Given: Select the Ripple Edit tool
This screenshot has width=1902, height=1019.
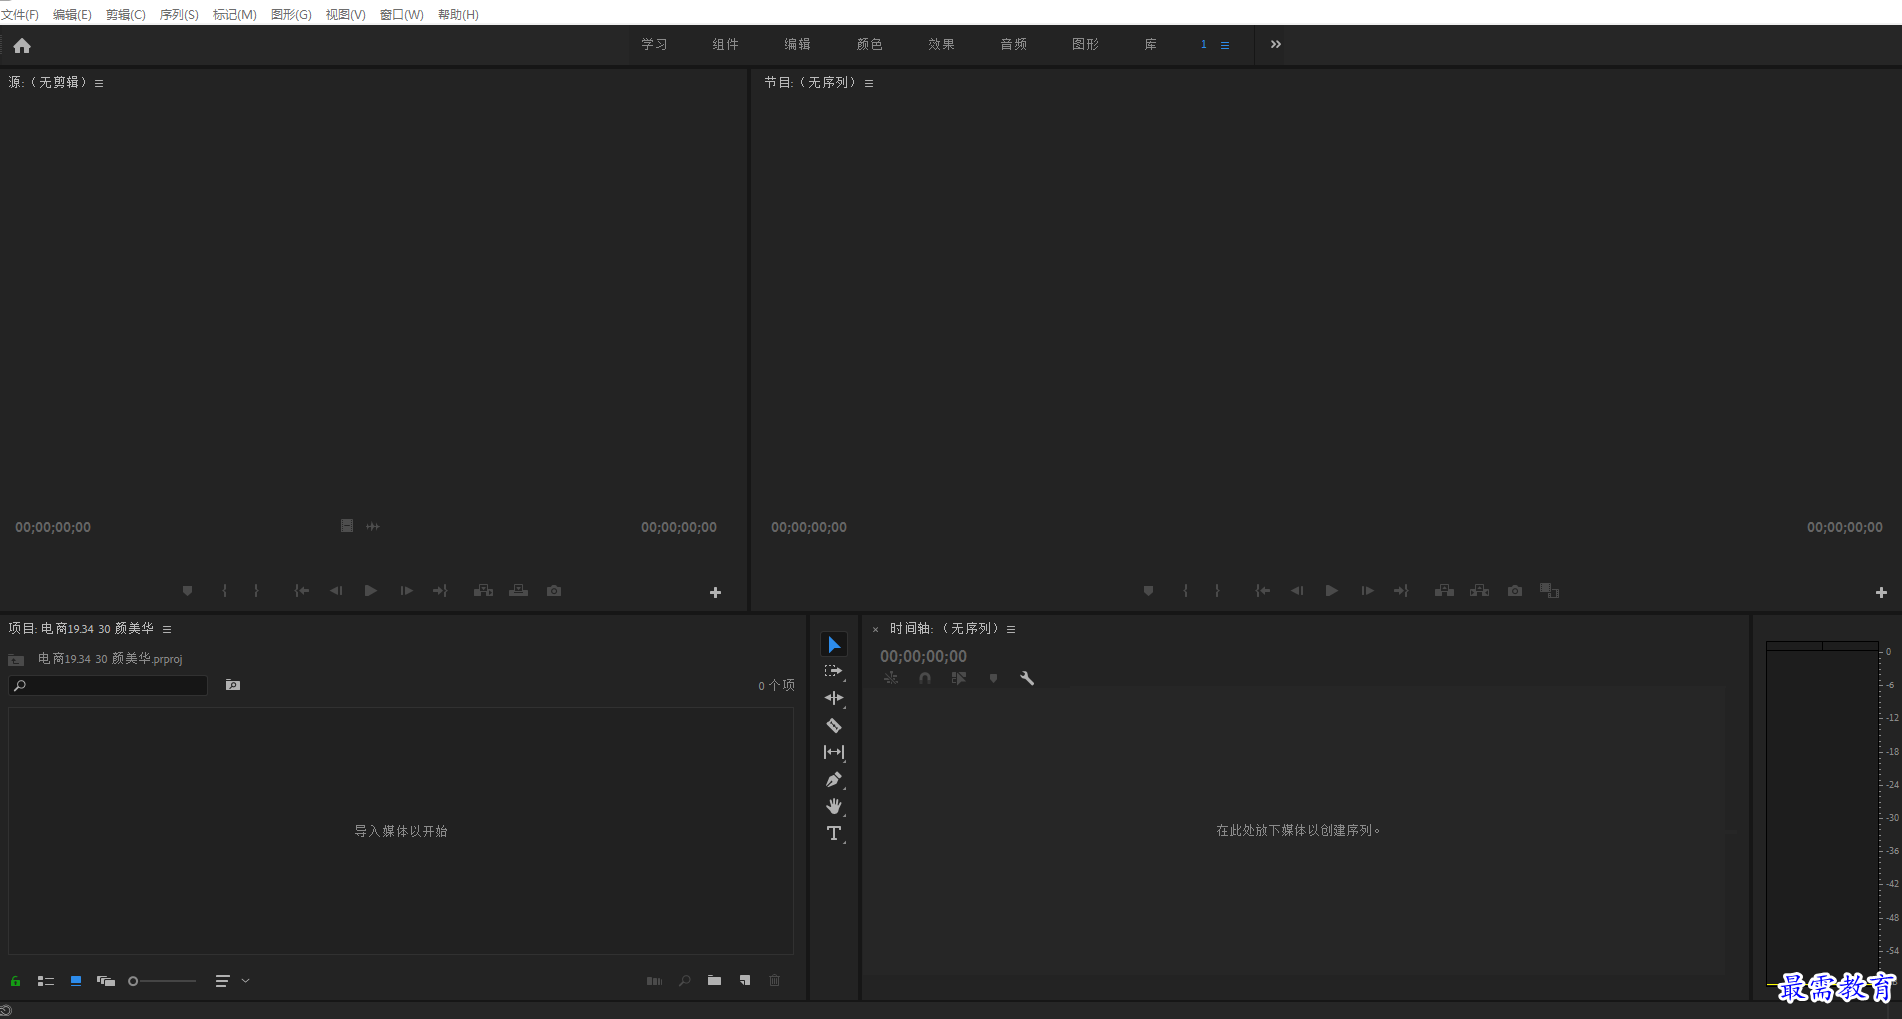Looking at the screenshot, I should coord(834,699).
